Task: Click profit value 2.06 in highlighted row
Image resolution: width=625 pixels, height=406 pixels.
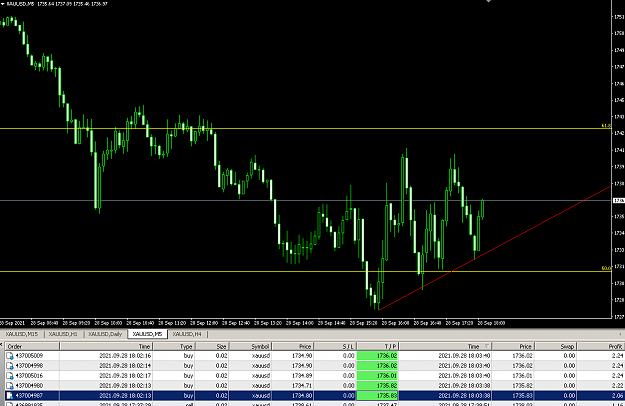Action: tap(617, 396)
